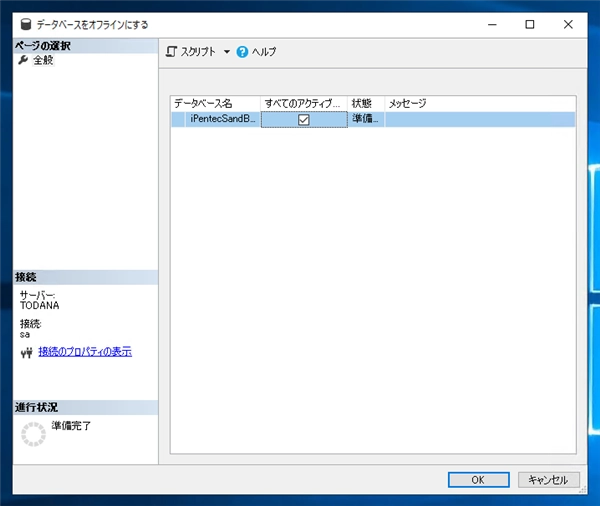Click the sa connection user text

point(25,335)
